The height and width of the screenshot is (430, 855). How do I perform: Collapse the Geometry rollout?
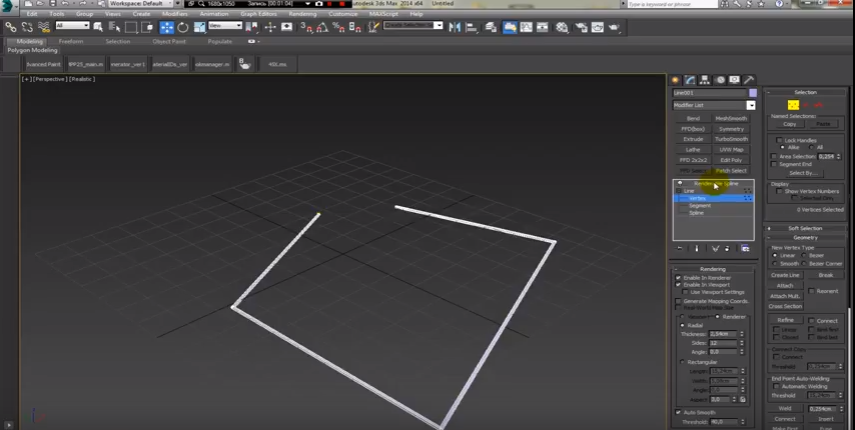click(x=805, y=238)
